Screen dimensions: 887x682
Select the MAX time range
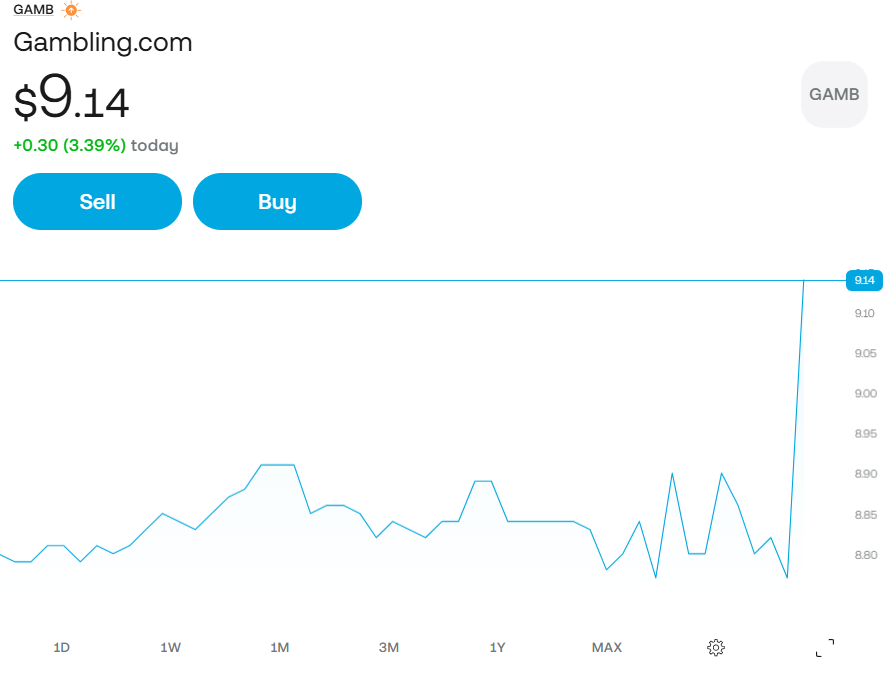(606, 648)
